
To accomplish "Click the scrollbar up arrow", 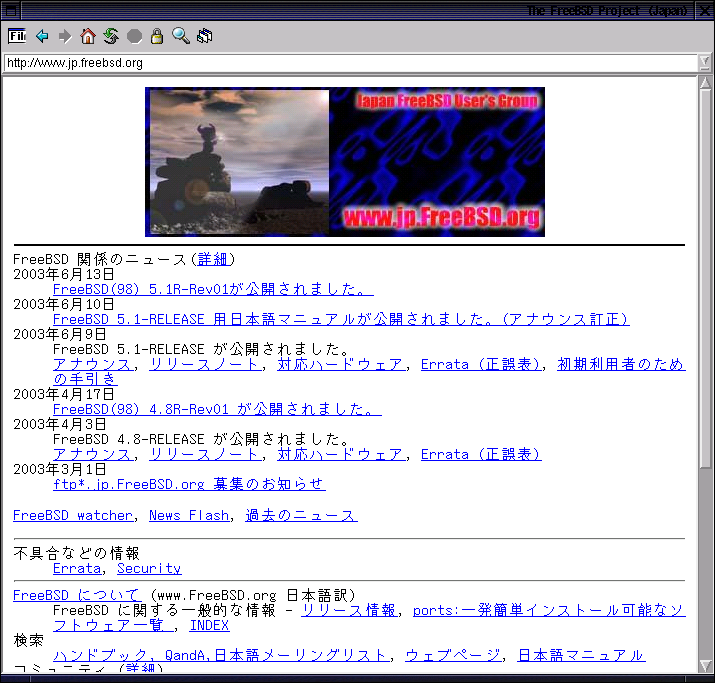I will click(x=705, y=83).
